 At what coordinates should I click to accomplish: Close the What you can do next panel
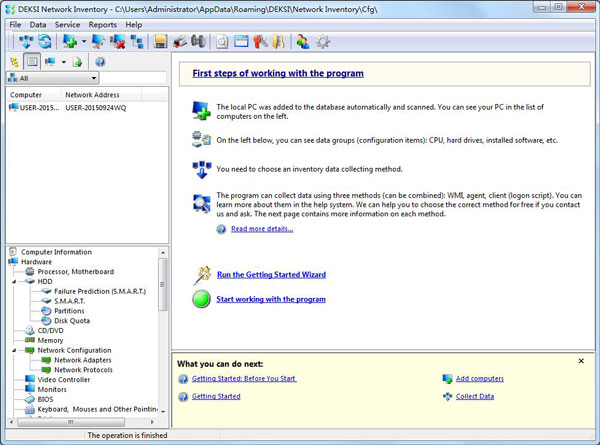click(581, 361)
